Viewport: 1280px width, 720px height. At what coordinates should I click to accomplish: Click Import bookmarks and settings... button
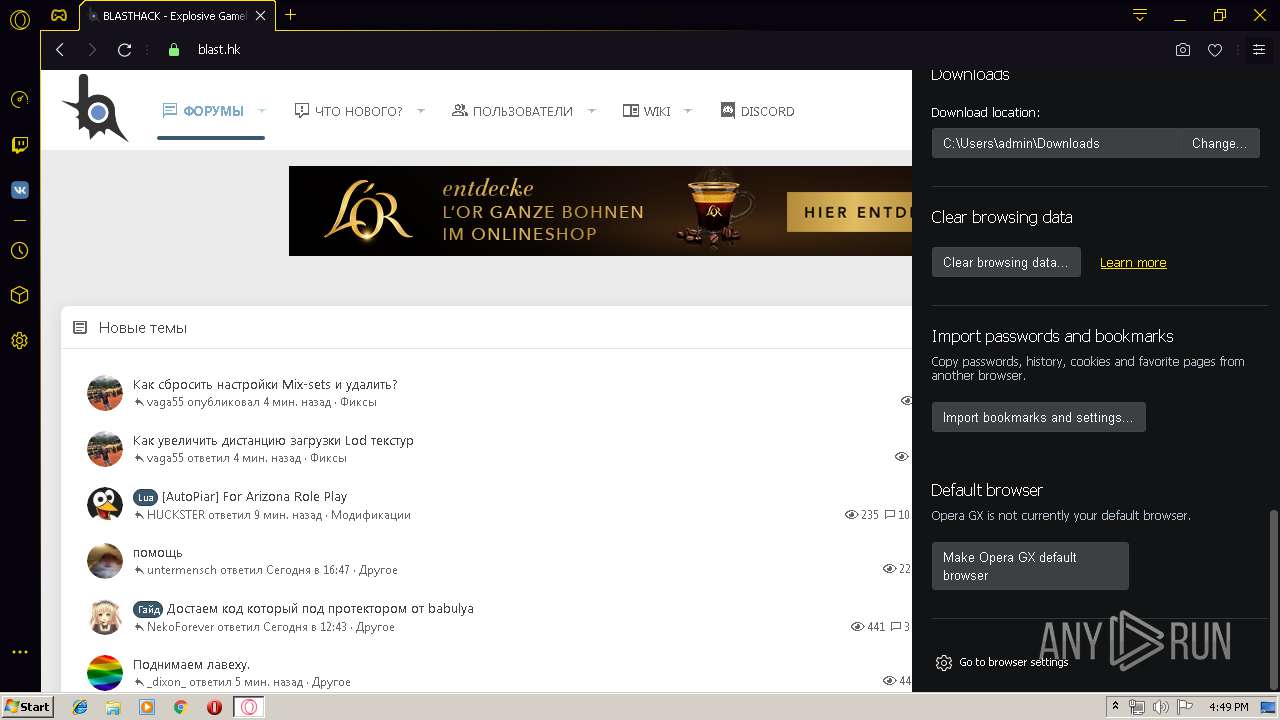[x=1038, y=417]
